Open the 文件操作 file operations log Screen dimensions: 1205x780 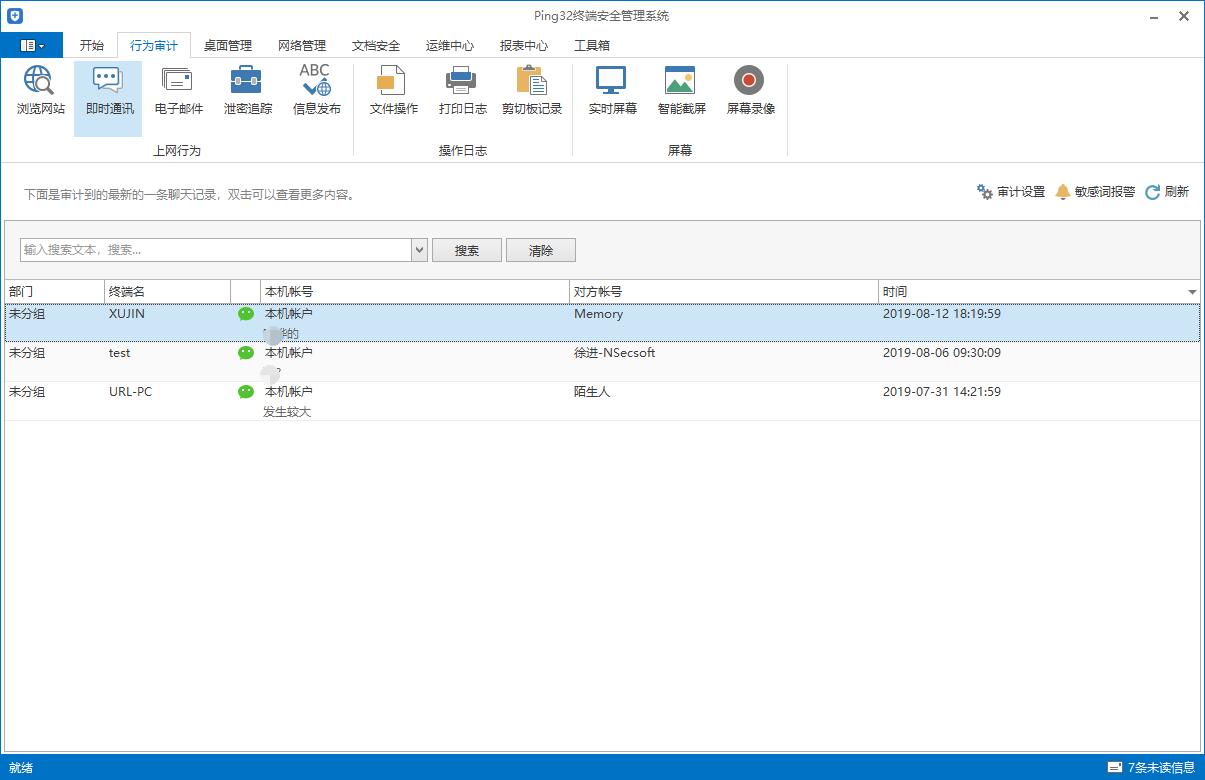point(393,91)
